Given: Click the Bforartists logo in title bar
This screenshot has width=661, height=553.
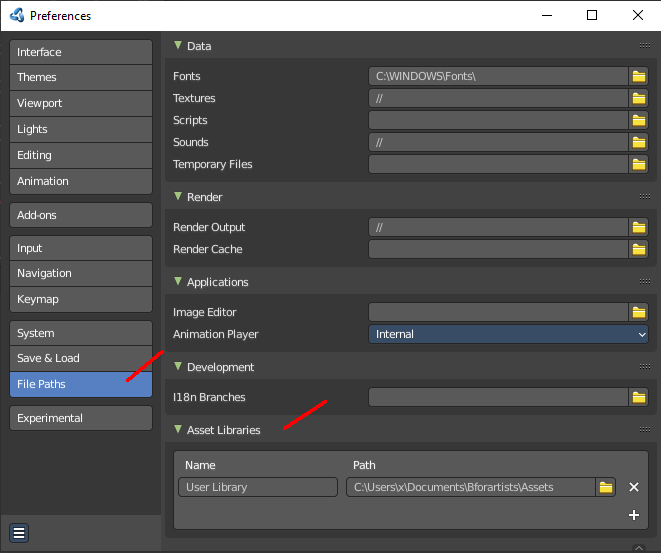Looking at the screenshot, I should pos(17,16).
